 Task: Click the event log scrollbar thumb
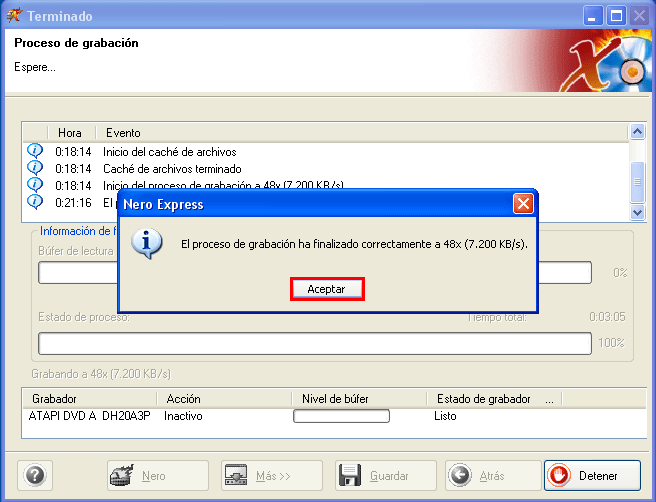pos(637,182)
